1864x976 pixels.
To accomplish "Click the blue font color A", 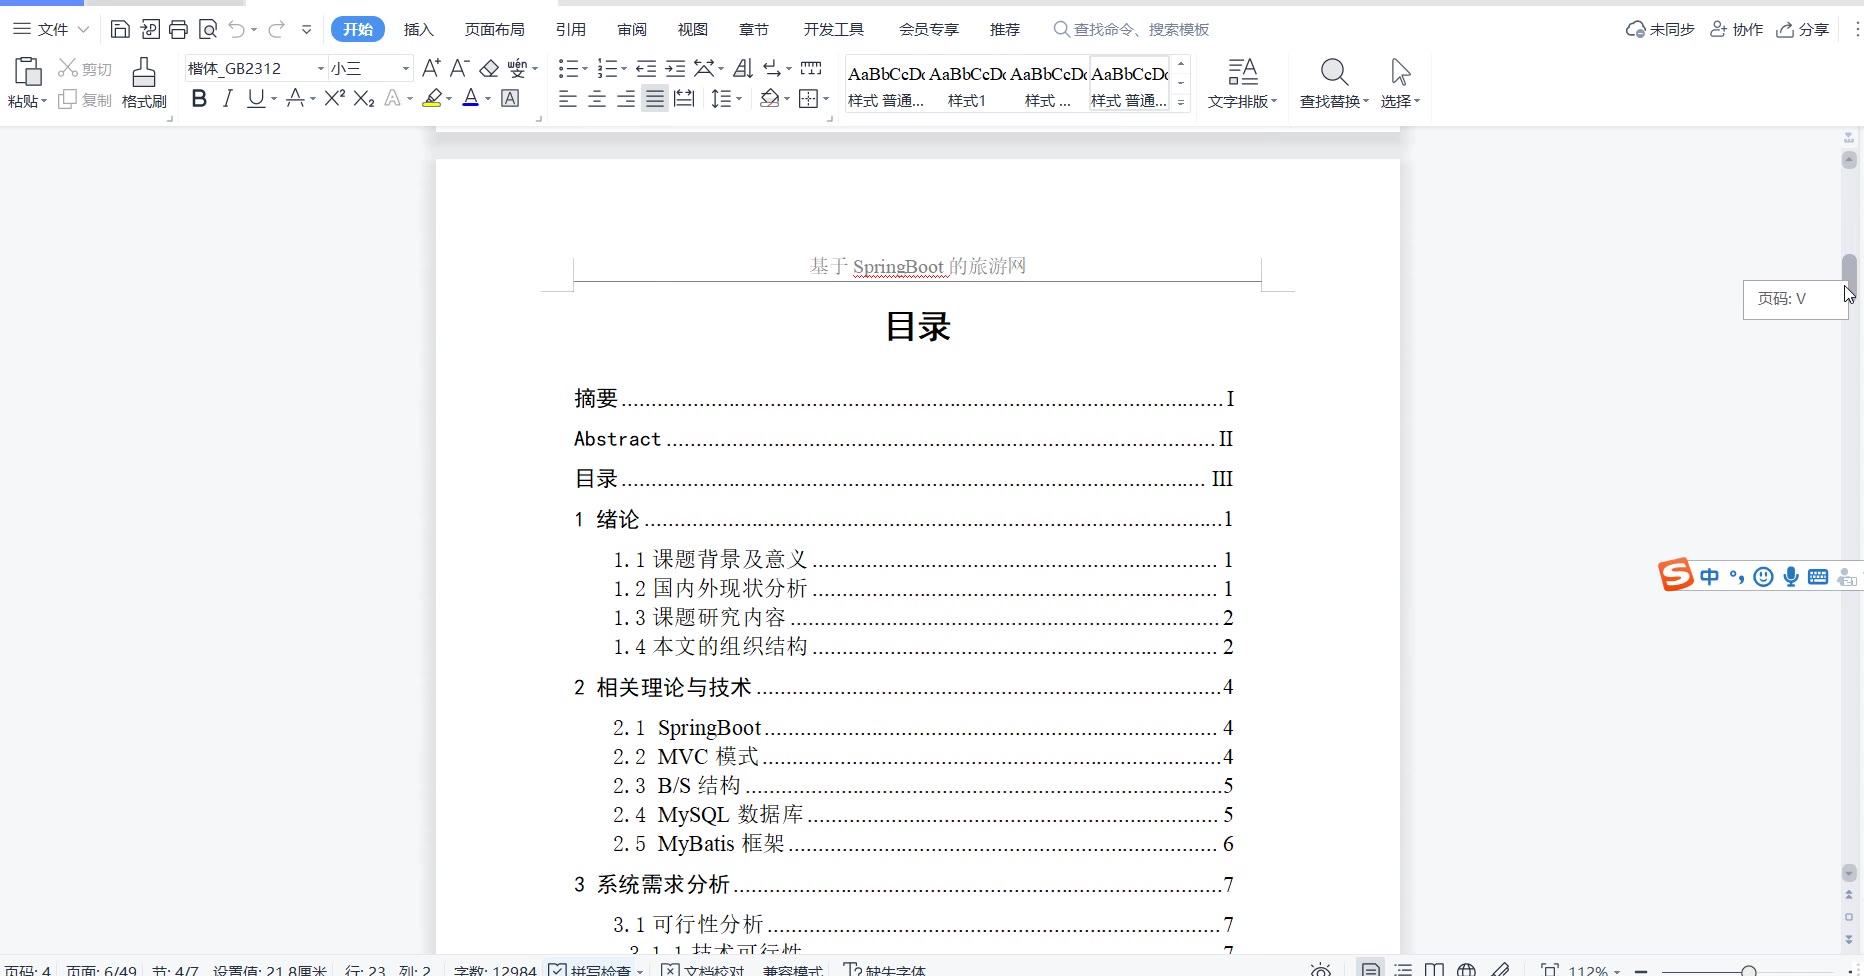I will pos(471,98).
